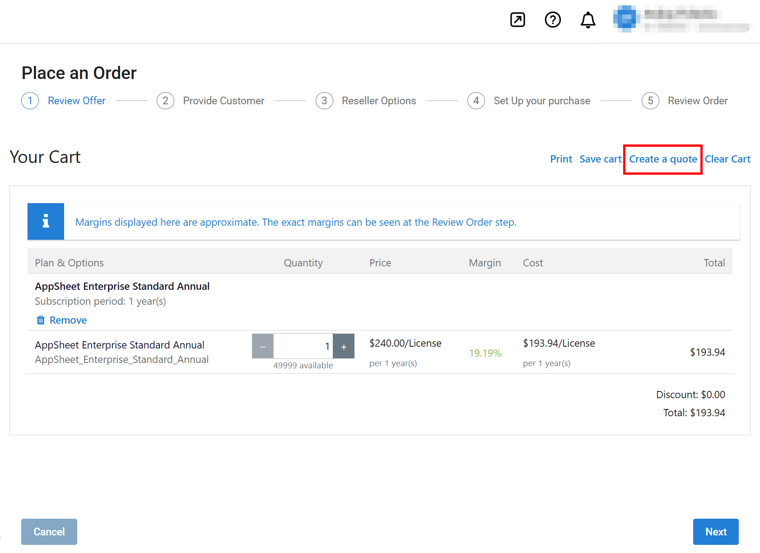Click the Discount: $0.00 text
The image size is (760, 553).
point(691,395)
